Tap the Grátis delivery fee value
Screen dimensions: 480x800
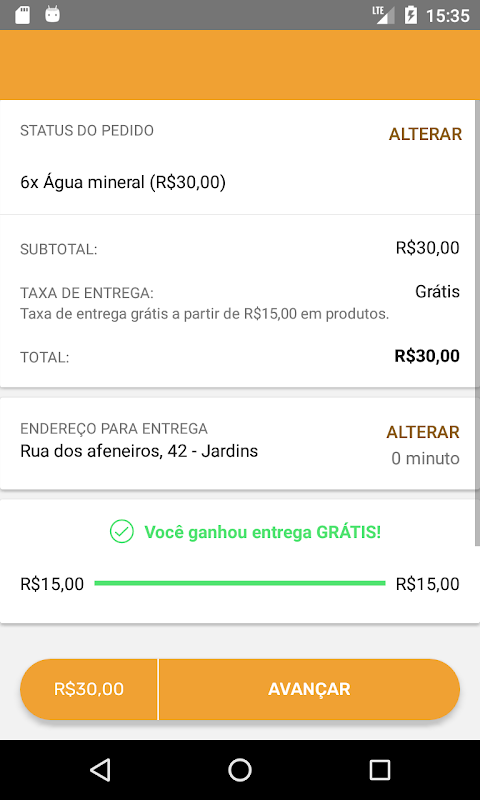(437, 292)
